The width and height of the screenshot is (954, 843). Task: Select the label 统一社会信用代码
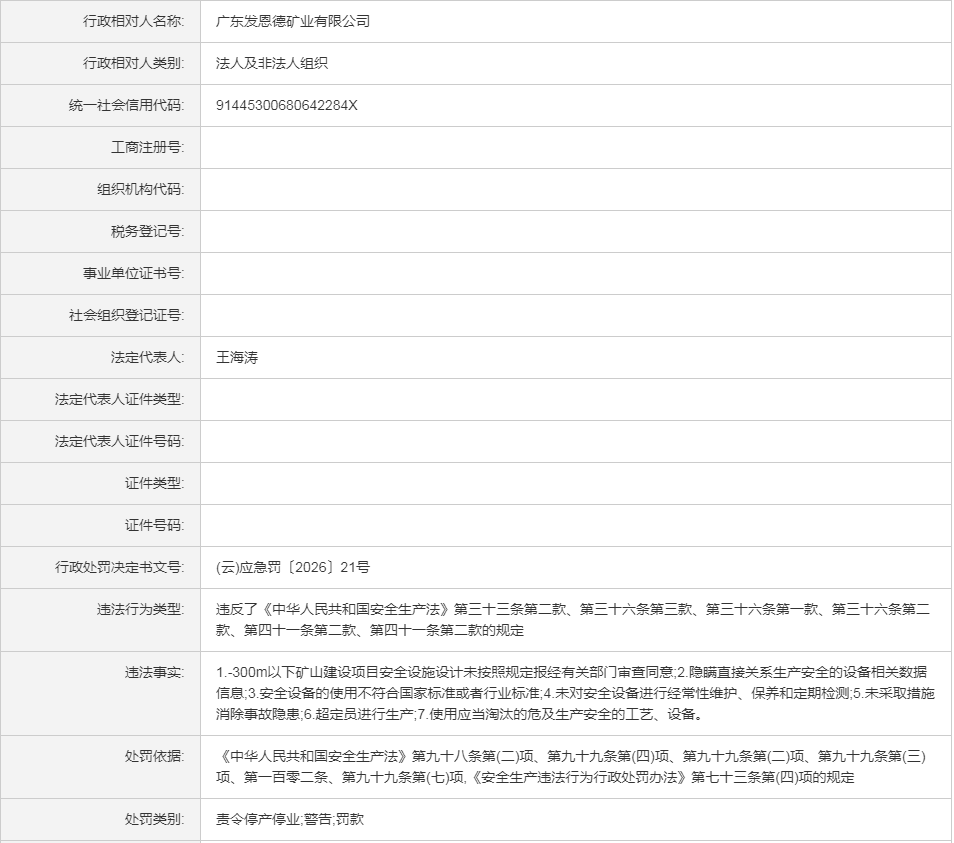127,105
